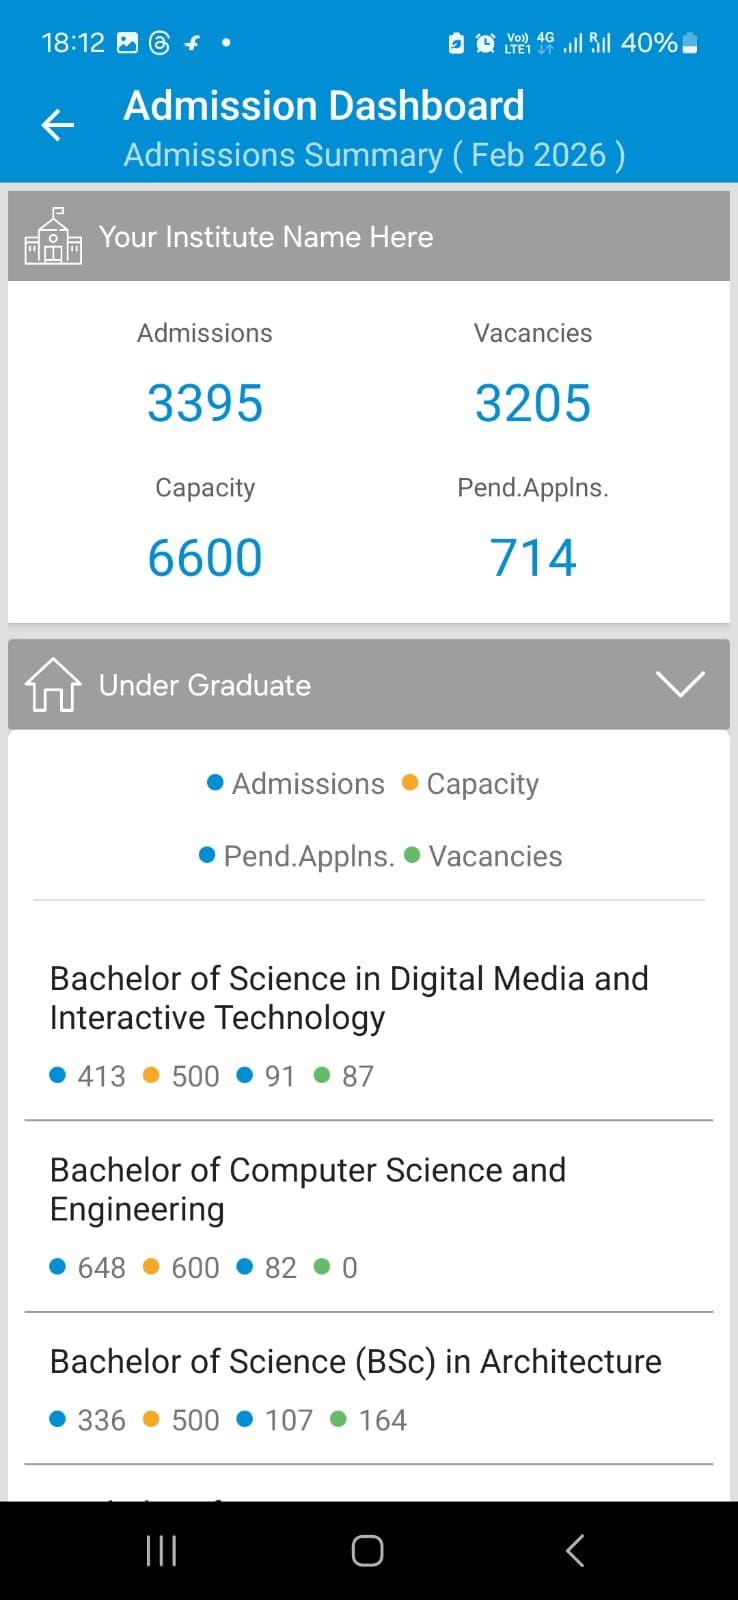Tap the Android recent apps icon
This screenshot has height=1600, width=738.
[x=161, y=1551]
